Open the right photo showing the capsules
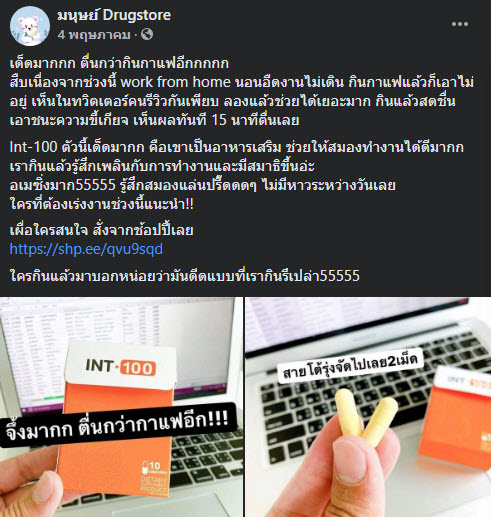491x517 pixels. pos(368,407)
